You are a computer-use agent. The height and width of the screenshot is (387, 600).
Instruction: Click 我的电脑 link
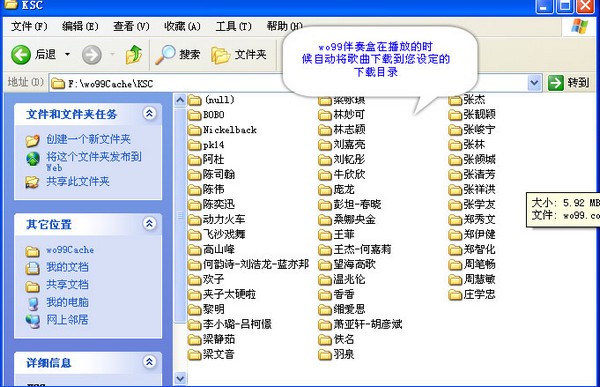(x=67, y=302)
